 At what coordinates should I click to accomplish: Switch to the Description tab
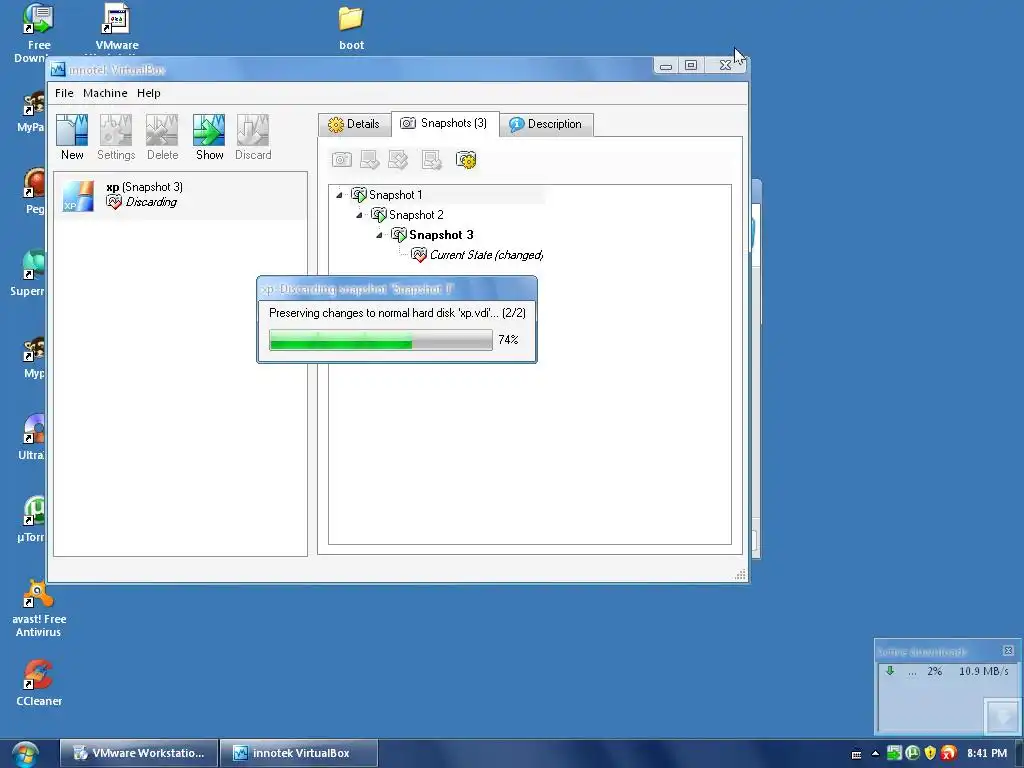pyautogui.click(x=546, y=124)
